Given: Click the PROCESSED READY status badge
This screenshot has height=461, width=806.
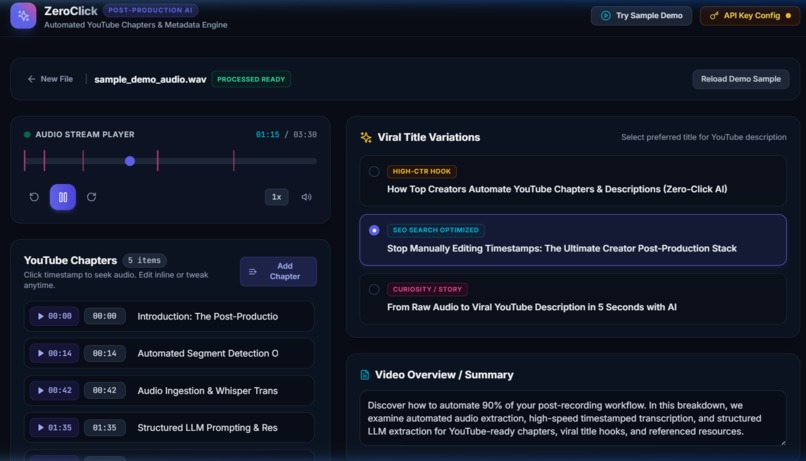Looking at the screenshot, I should point(251,79).
